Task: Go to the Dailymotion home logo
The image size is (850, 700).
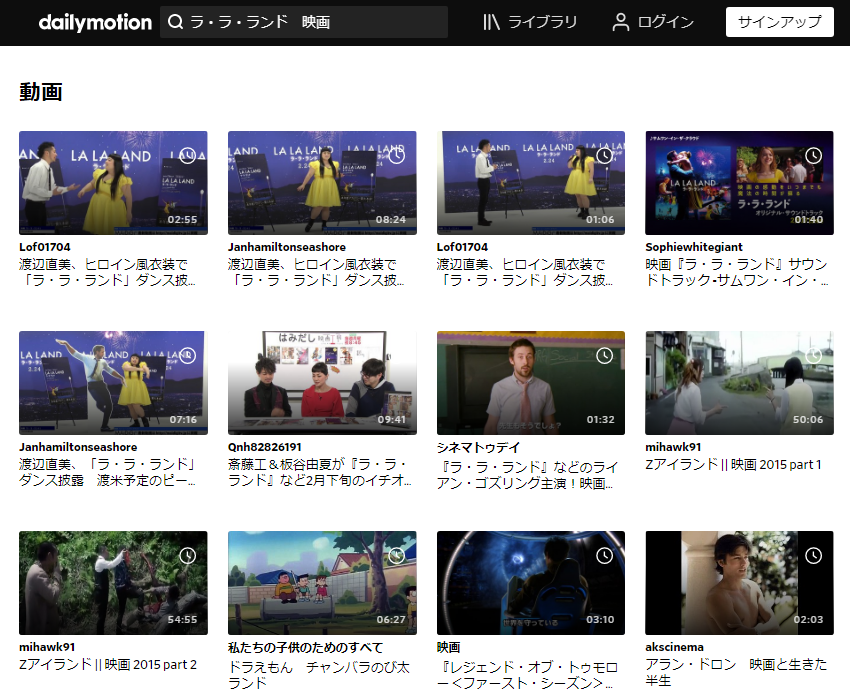Action: click(95, 22)
